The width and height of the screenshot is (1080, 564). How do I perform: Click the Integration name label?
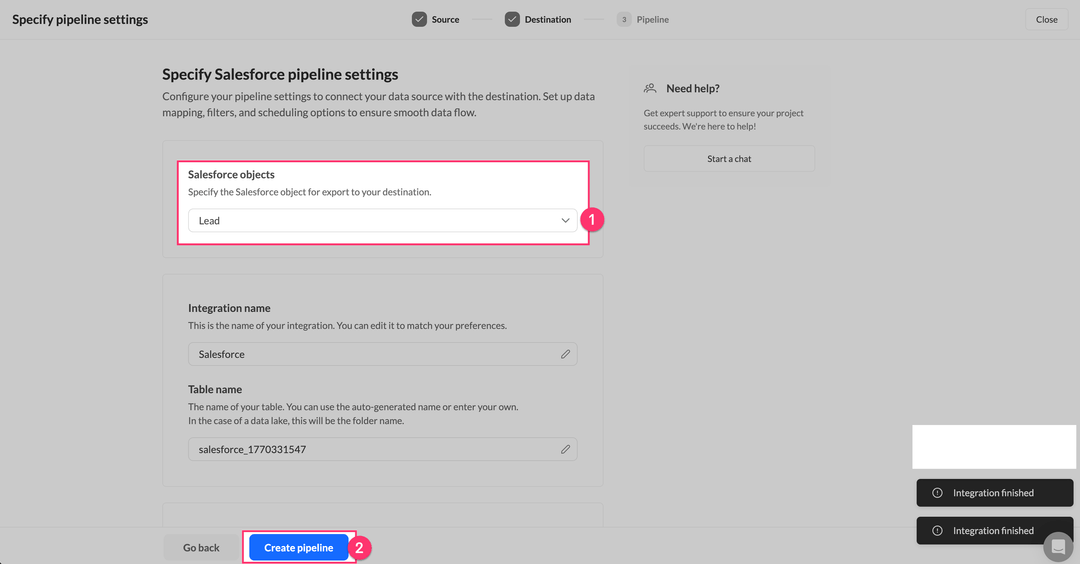[x=229, y=308]
